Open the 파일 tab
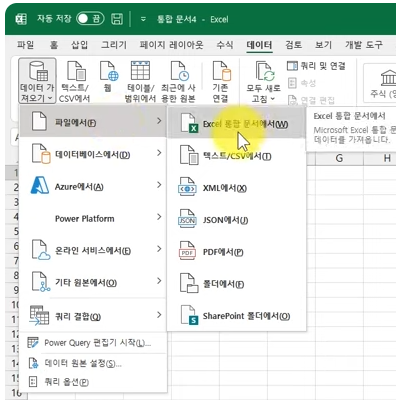This screenshot has width=396, height=400. (25, 45)
